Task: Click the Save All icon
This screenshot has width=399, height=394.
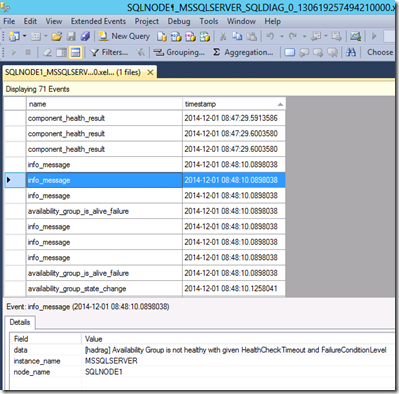Action: (85, 36)
